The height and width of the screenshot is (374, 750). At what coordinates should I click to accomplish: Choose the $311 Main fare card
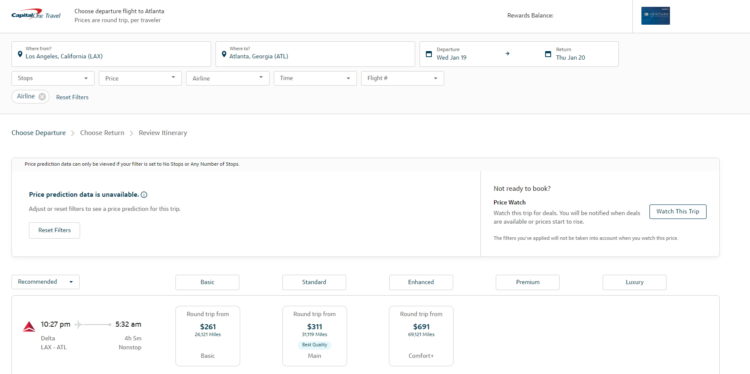tap(314, 336)
